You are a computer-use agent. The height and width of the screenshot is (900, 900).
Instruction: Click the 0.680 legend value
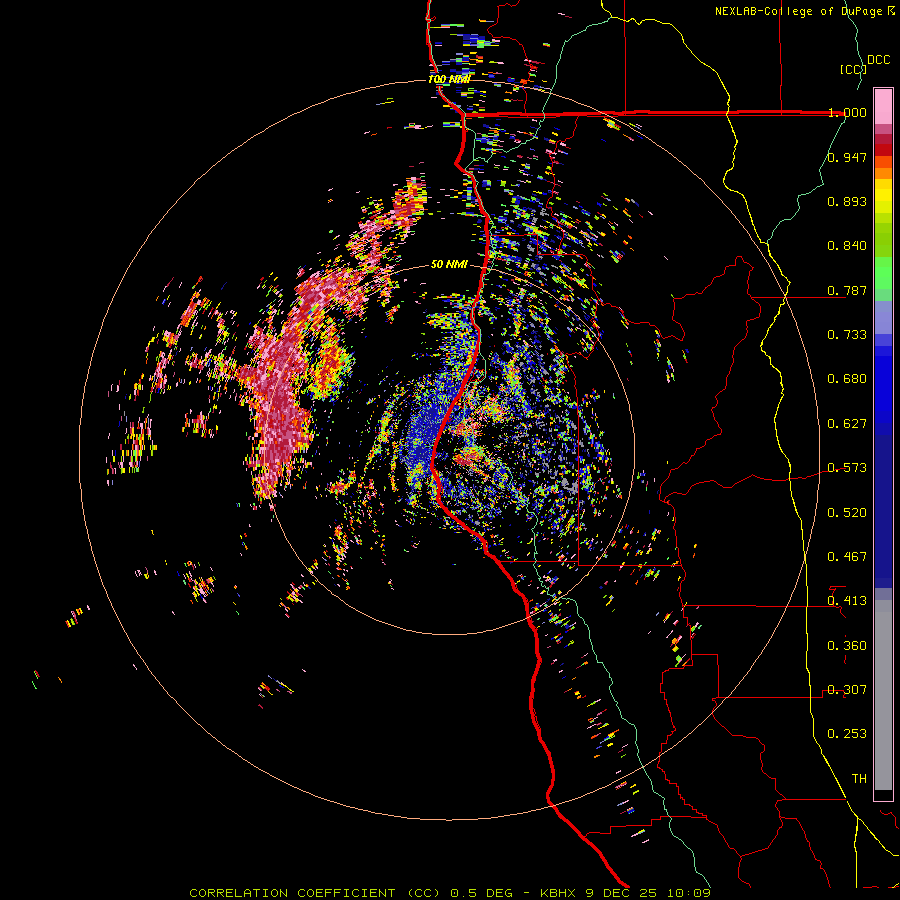(x=847, y=379)
